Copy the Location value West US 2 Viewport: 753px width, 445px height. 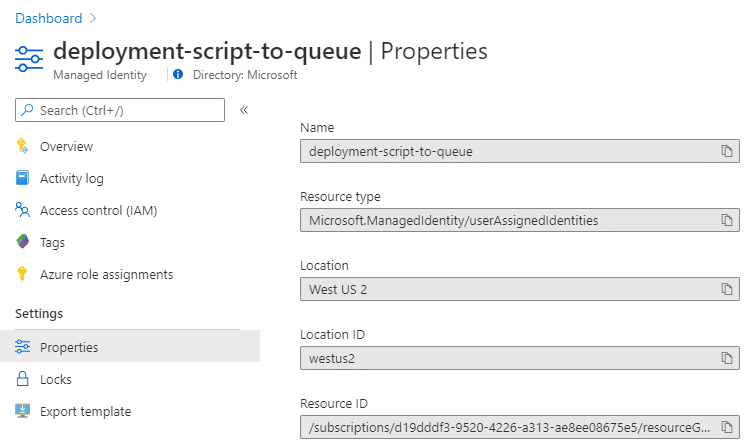[x=727, y=289]
